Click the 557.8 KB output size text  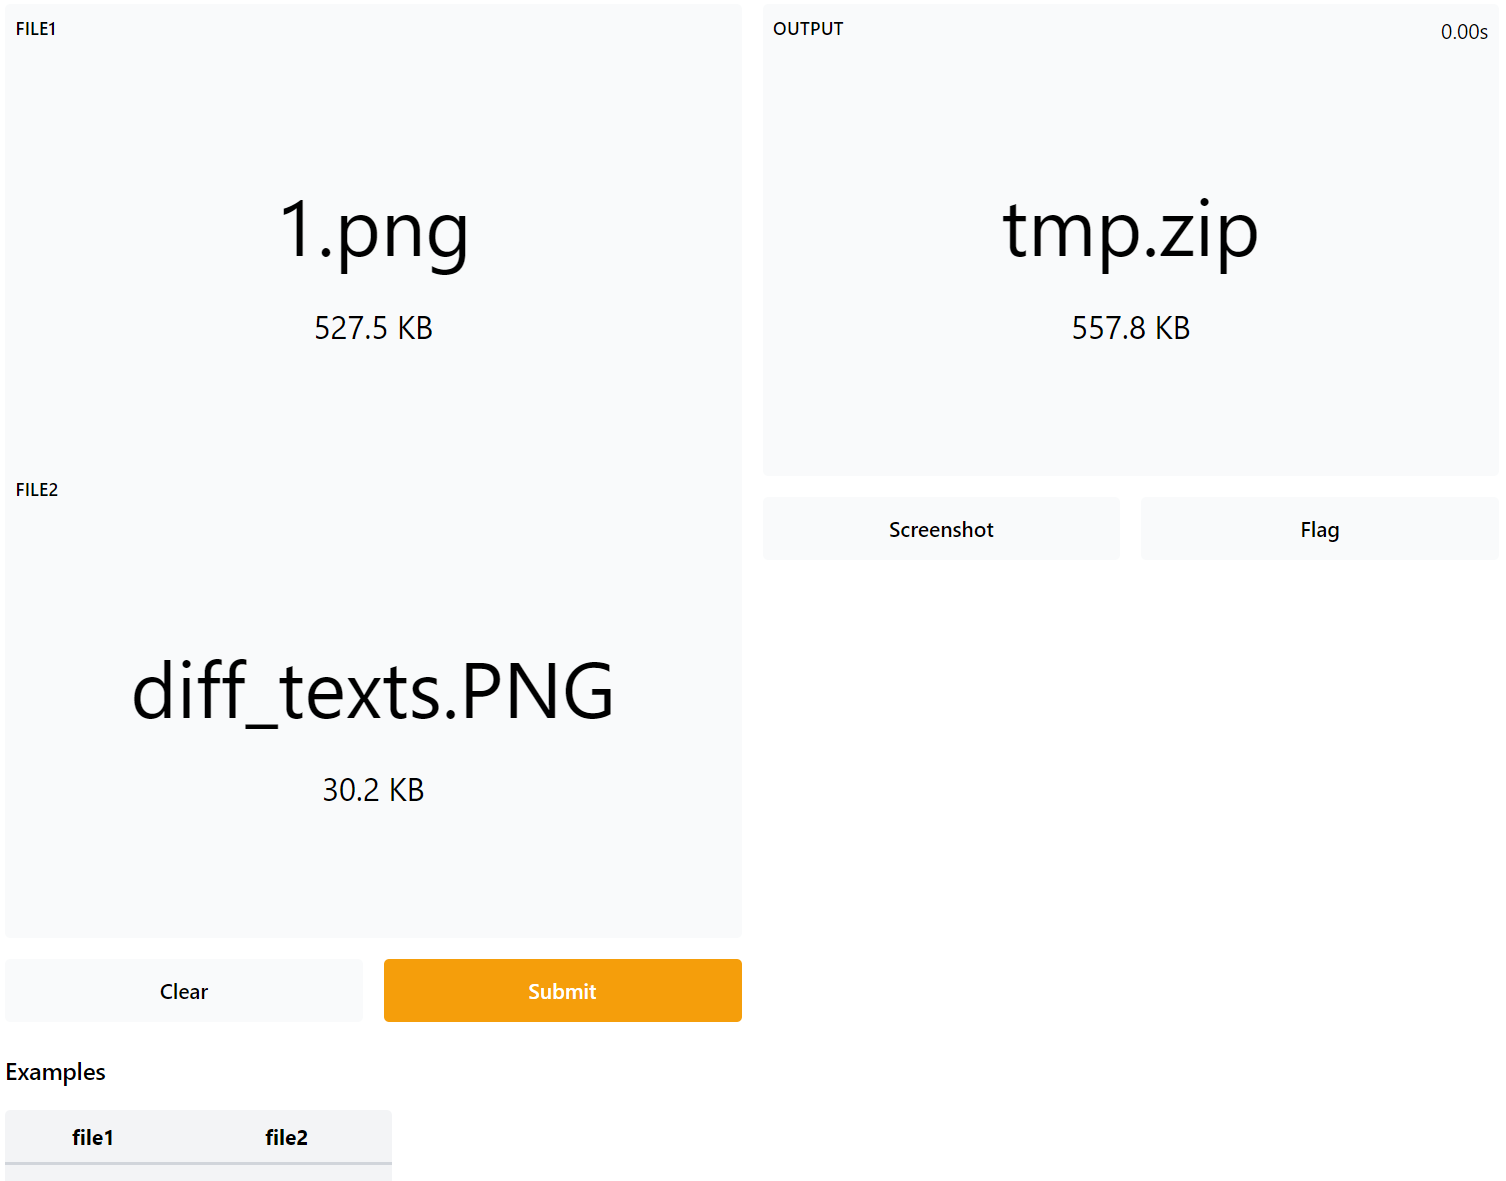click(1130, 328)
